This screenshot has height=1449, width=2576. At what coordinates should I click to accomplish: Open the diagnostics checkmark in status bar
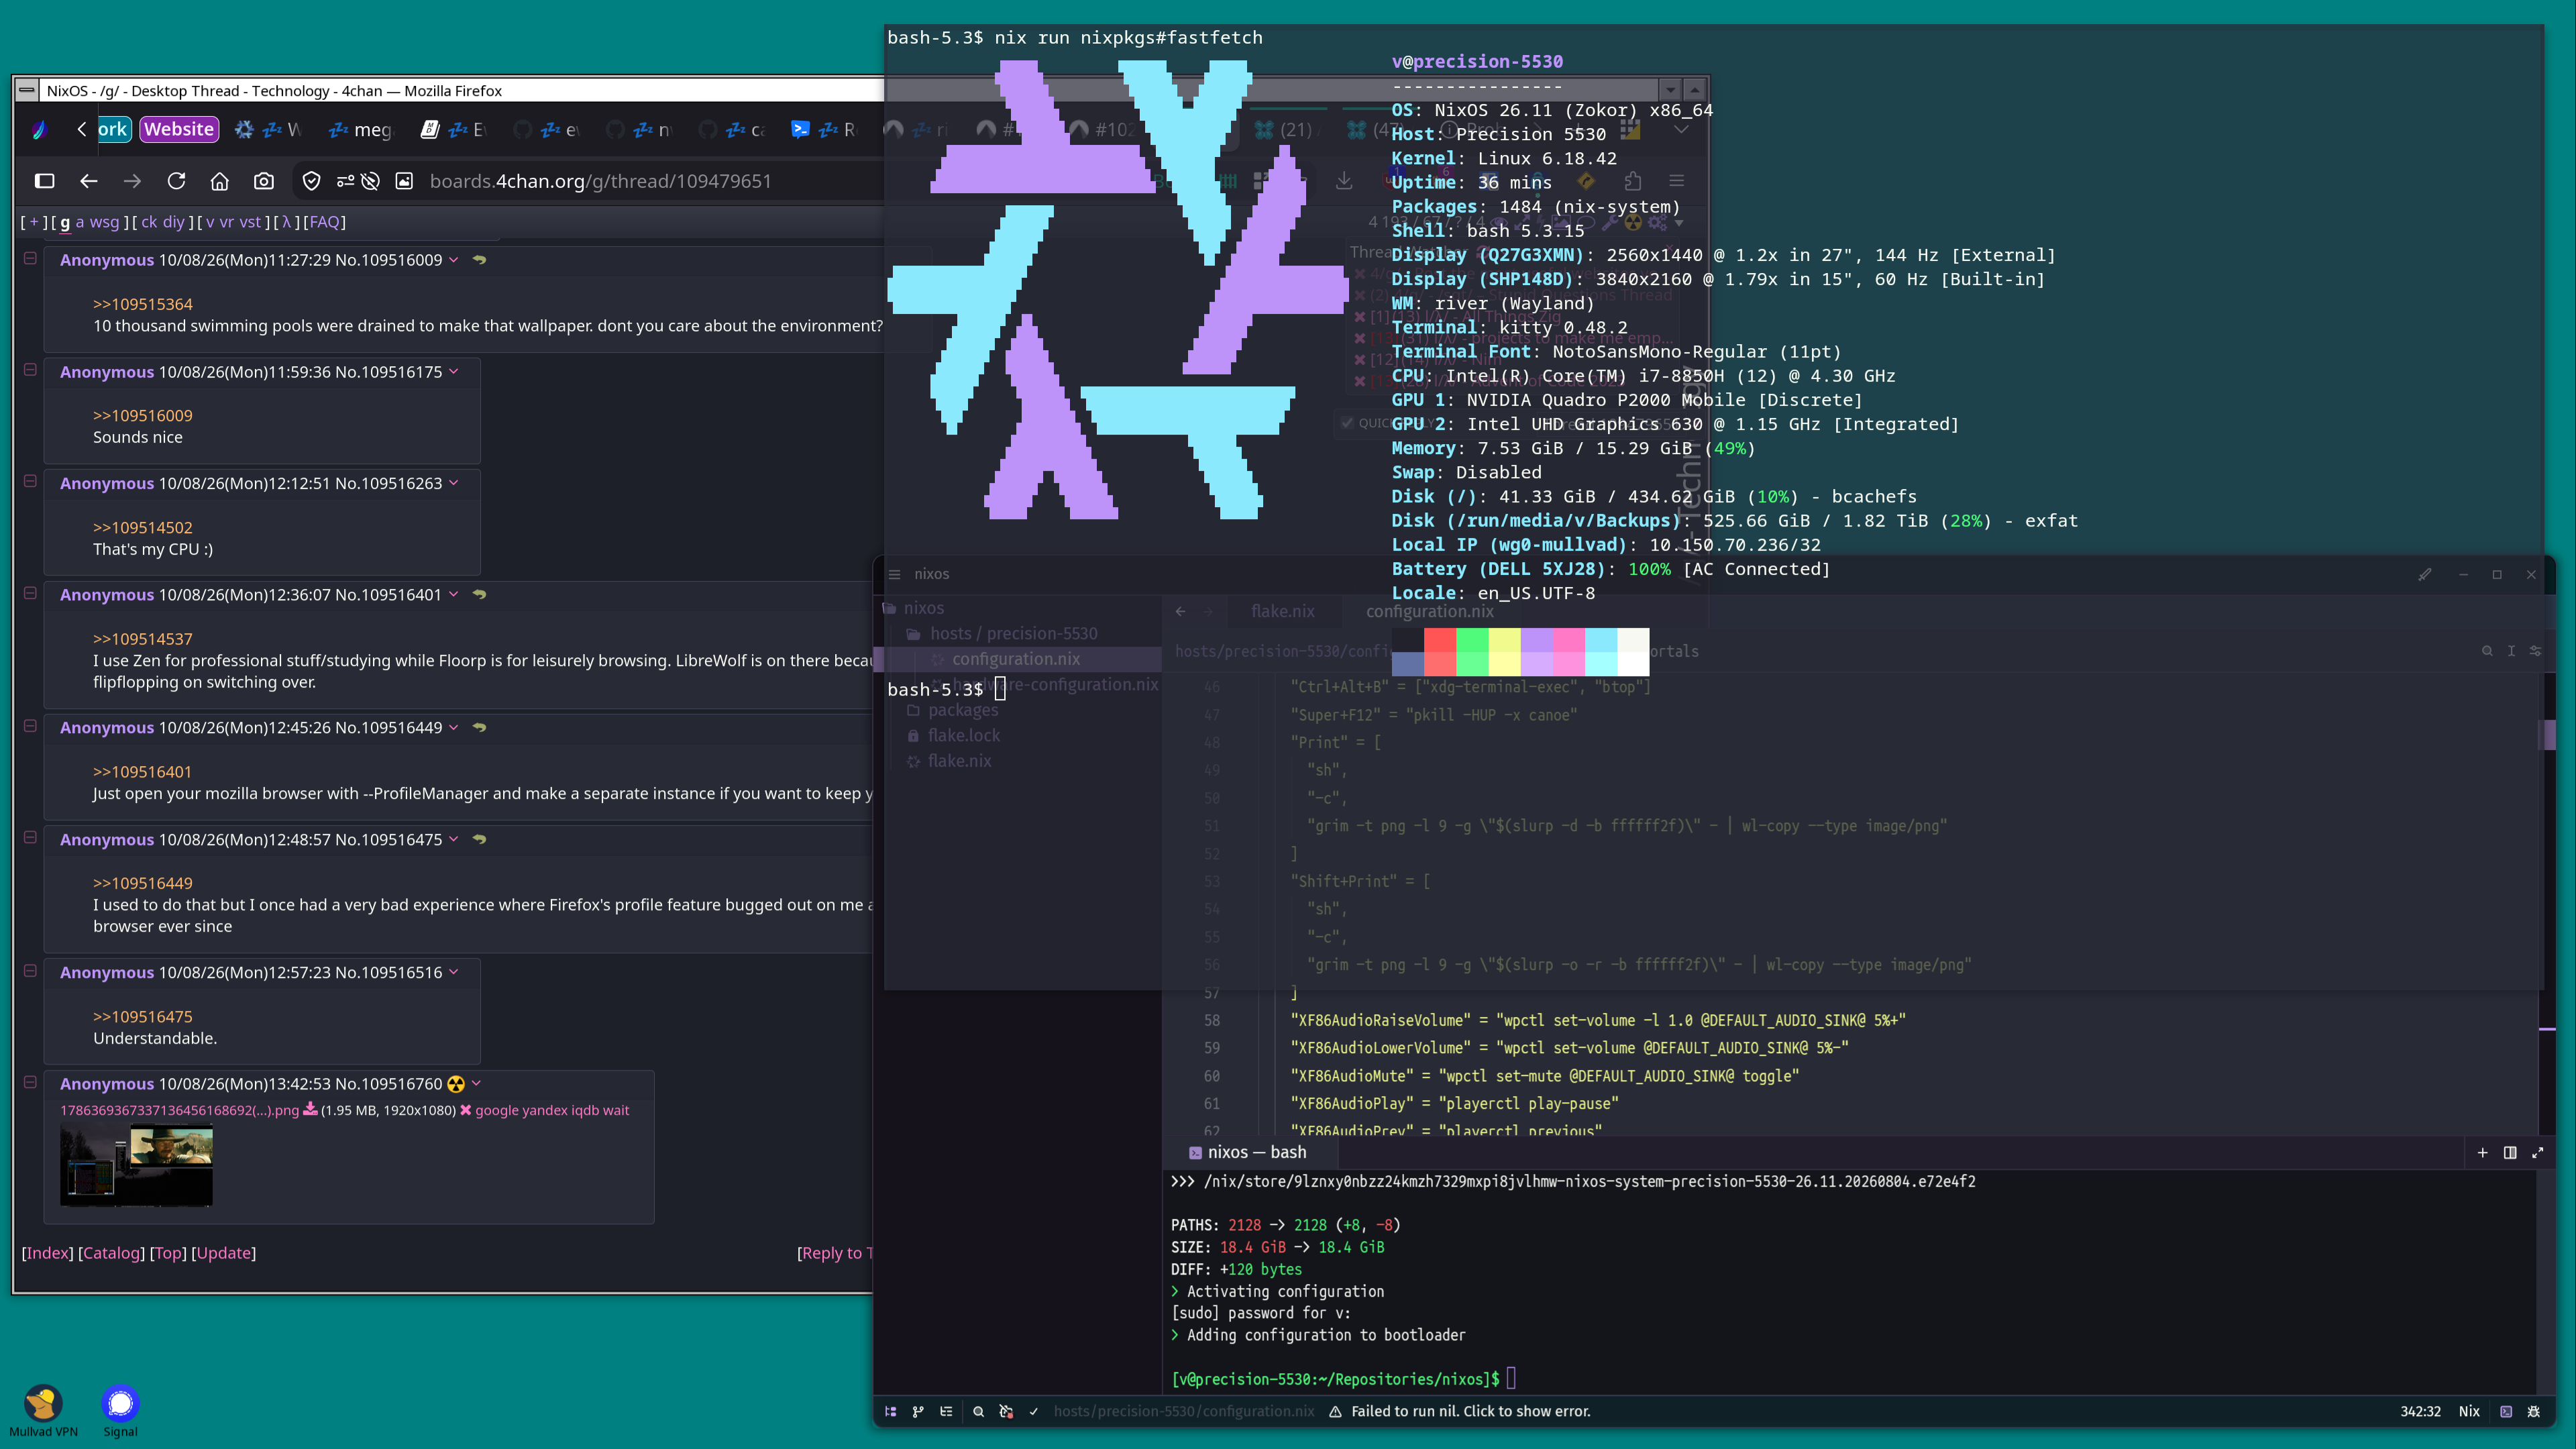pyautogui.click(x=1034, y=1411)
